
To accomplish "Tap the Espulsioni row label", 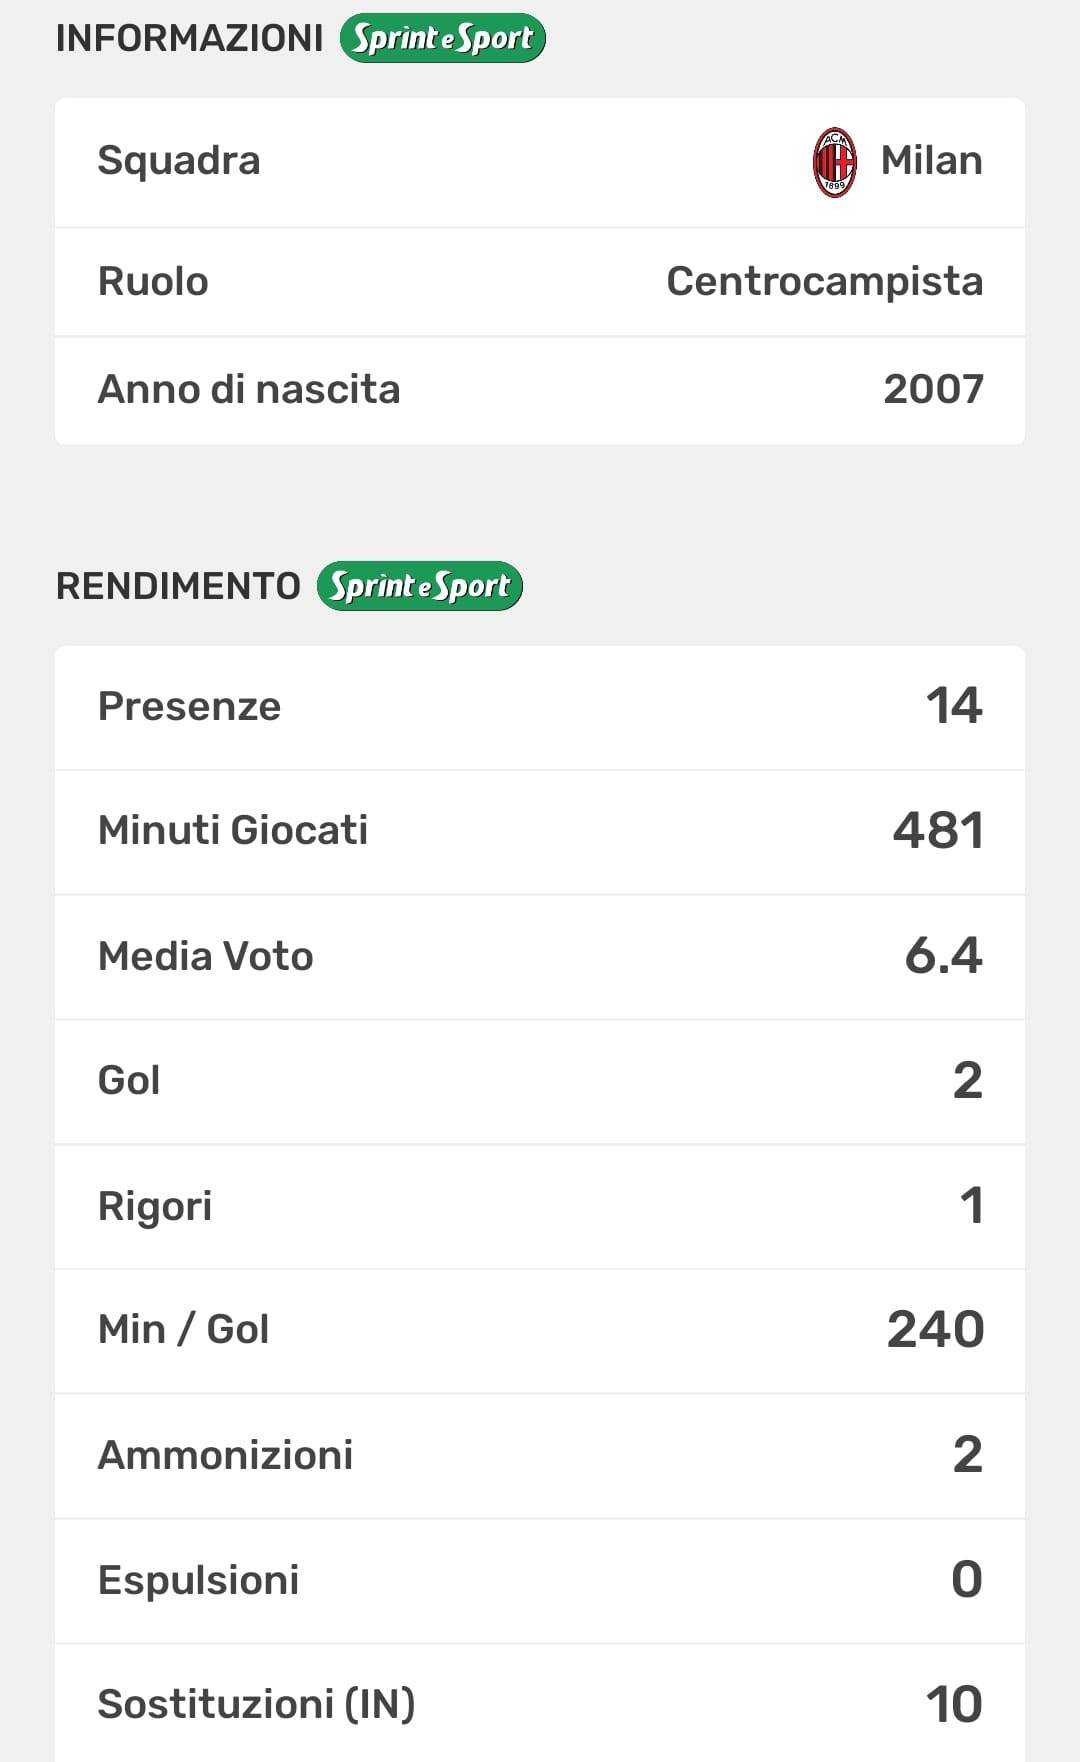I will coord(198,1579).
